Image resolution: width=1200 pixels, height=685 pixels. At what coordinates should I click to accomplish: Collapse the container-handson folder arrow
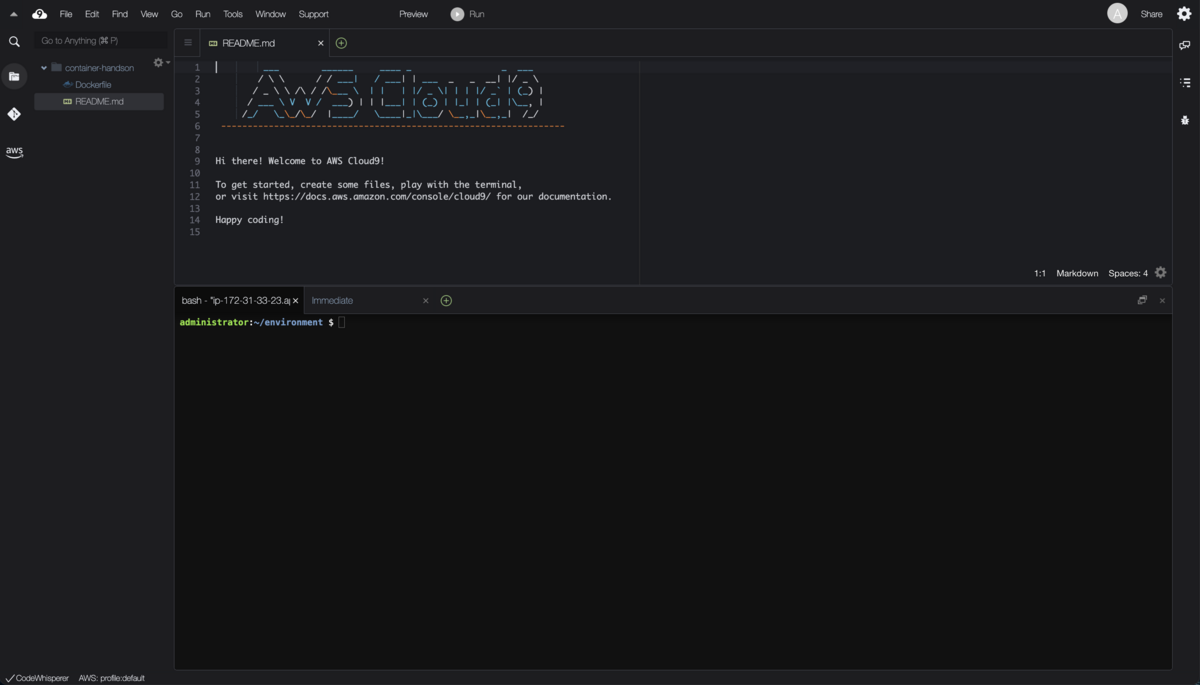click(44, 68)
